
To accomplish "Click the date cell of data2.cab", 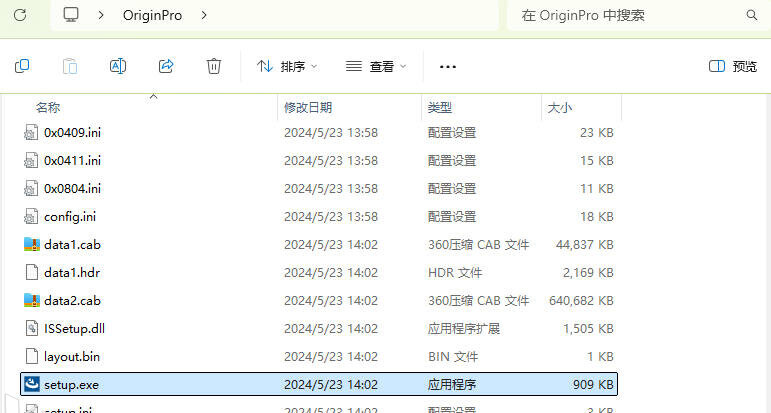I will click(x=331, y=301).
